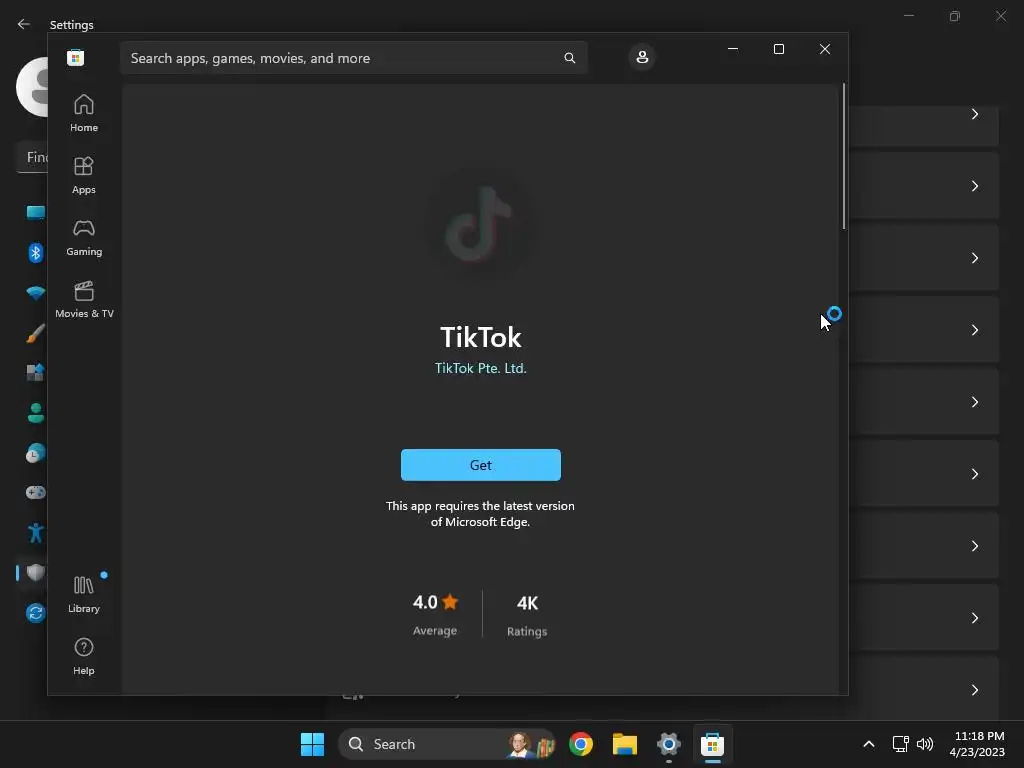The width and height of the screenshot is (1024, 768).
Task: Select Personalization brush icon in Settings
Action: point(35,333)
